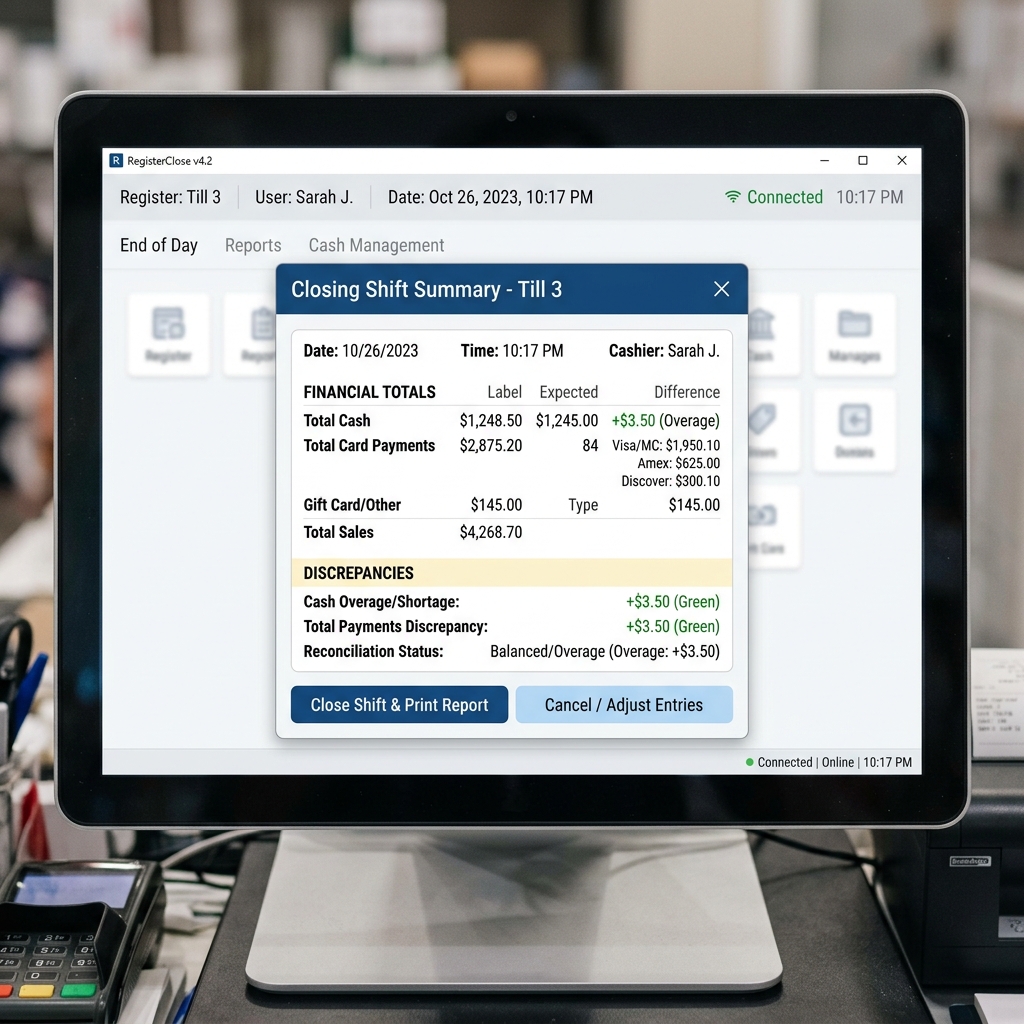Click the green online status dot
Viewport: 1024px width, 1024px height.
click(x=750, y=762)
